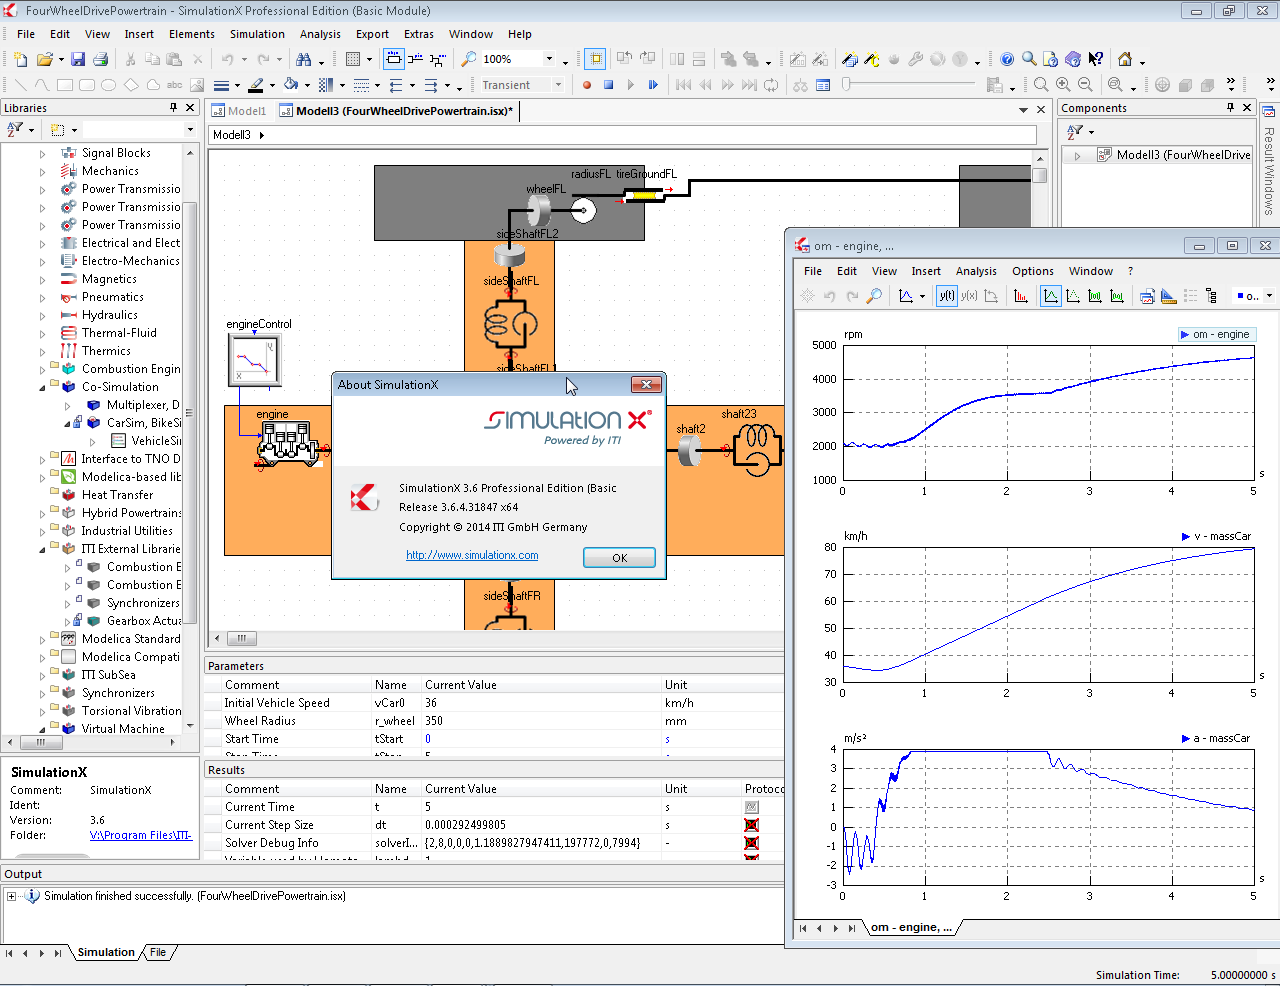Click the Open folder icon
The width and height of the screenshot is (1280, 986).
click(44, 59)
